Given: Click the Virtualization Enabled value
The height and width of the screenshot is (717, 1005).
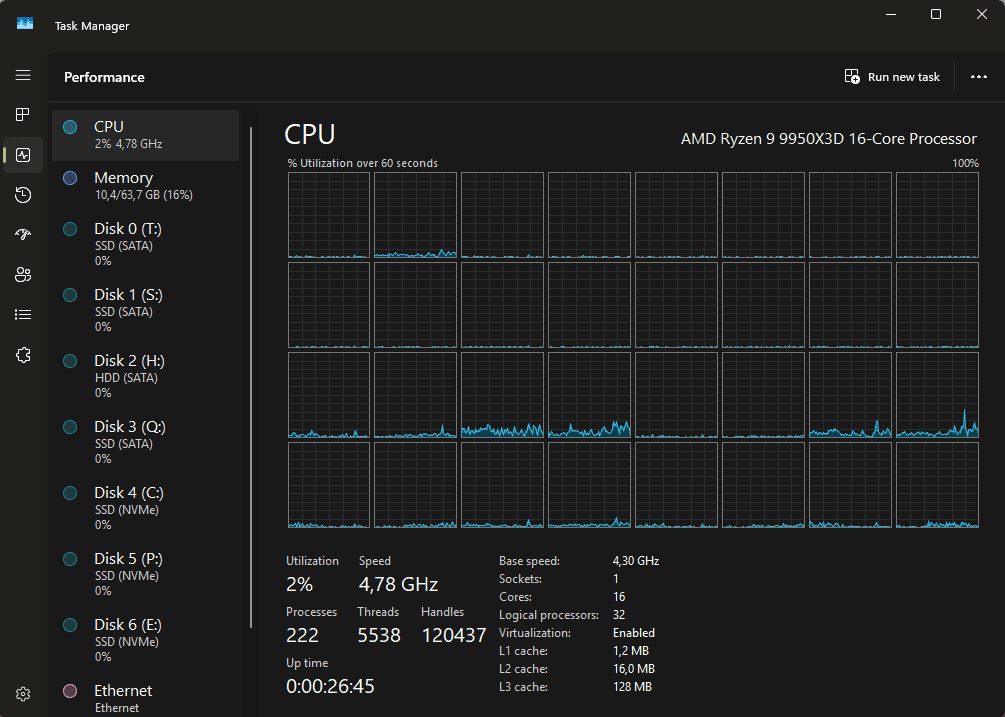Looking at the screenshot, I should [634, 632].
